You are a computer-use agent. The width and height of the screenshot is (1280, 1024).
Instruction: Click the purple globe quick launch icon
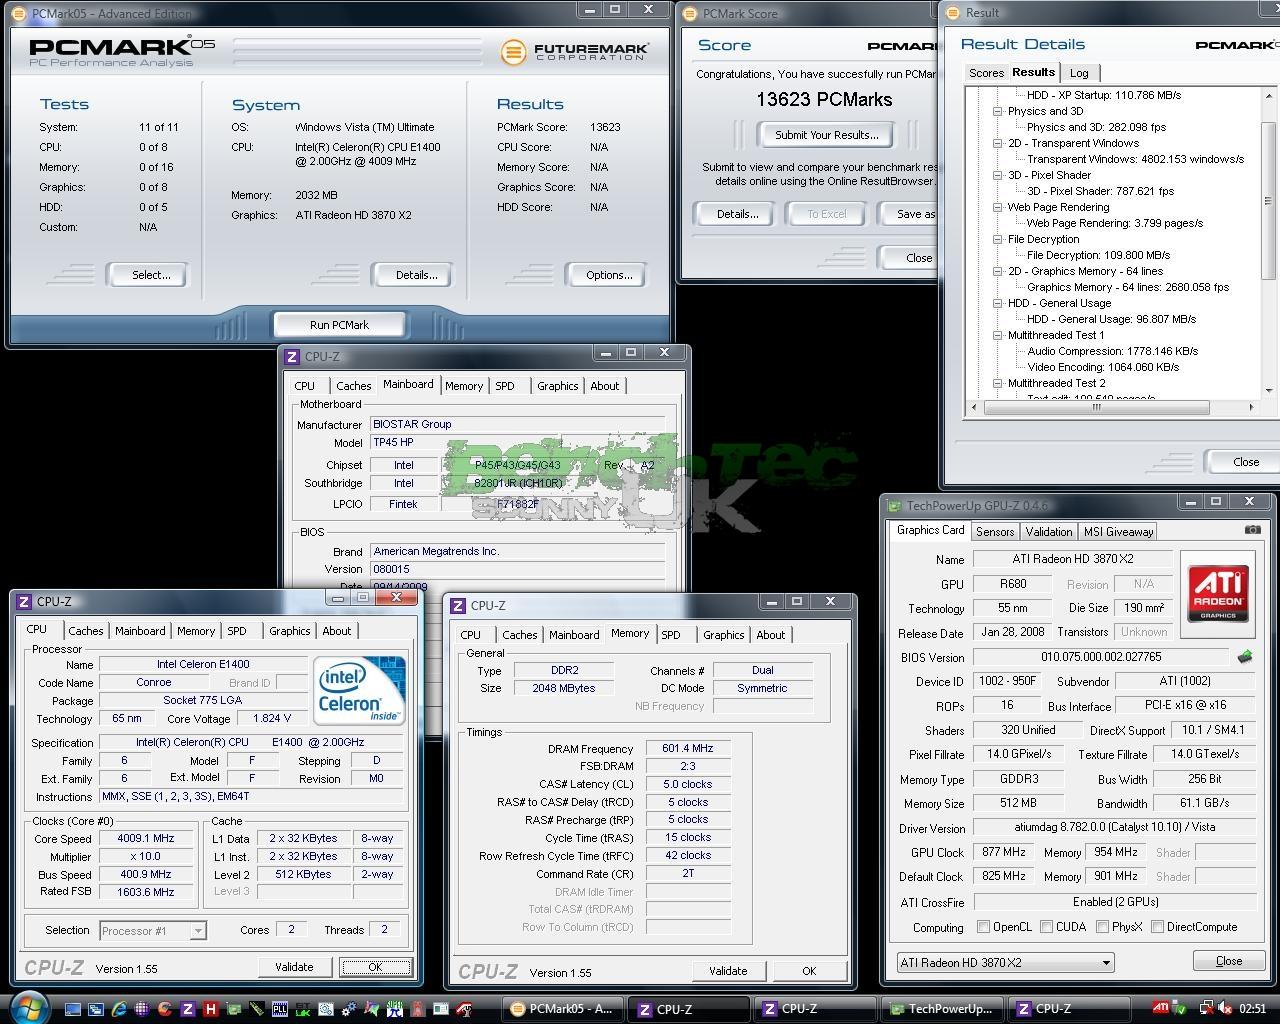tap(142, 1009)
